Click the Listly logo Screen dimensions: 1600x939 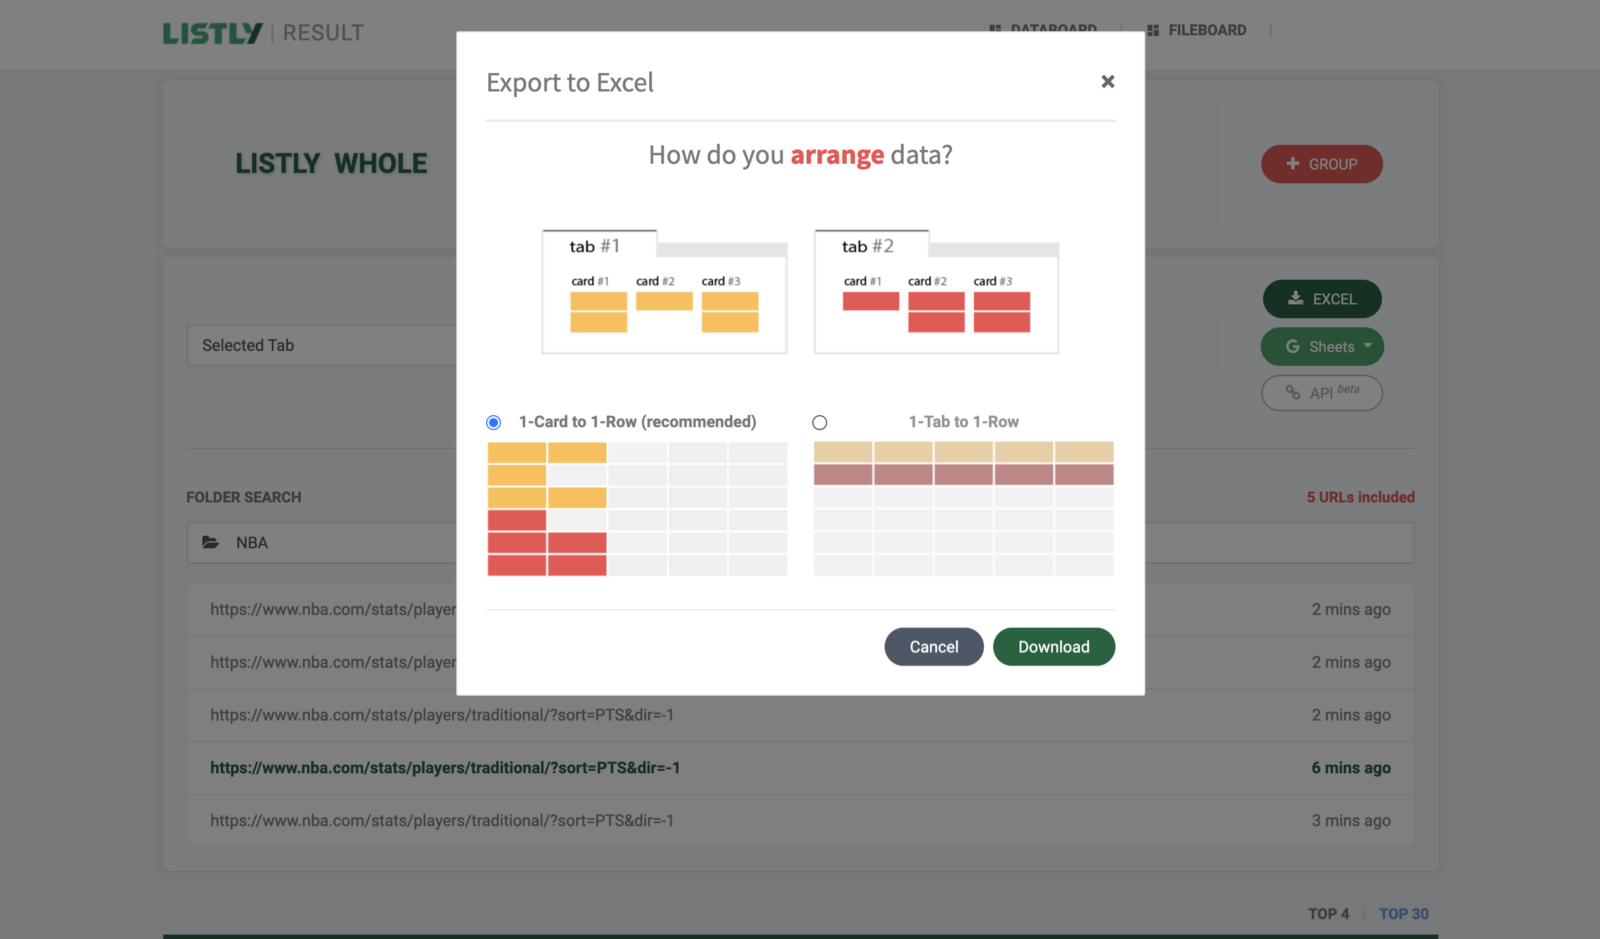click(x=212, y=33)
